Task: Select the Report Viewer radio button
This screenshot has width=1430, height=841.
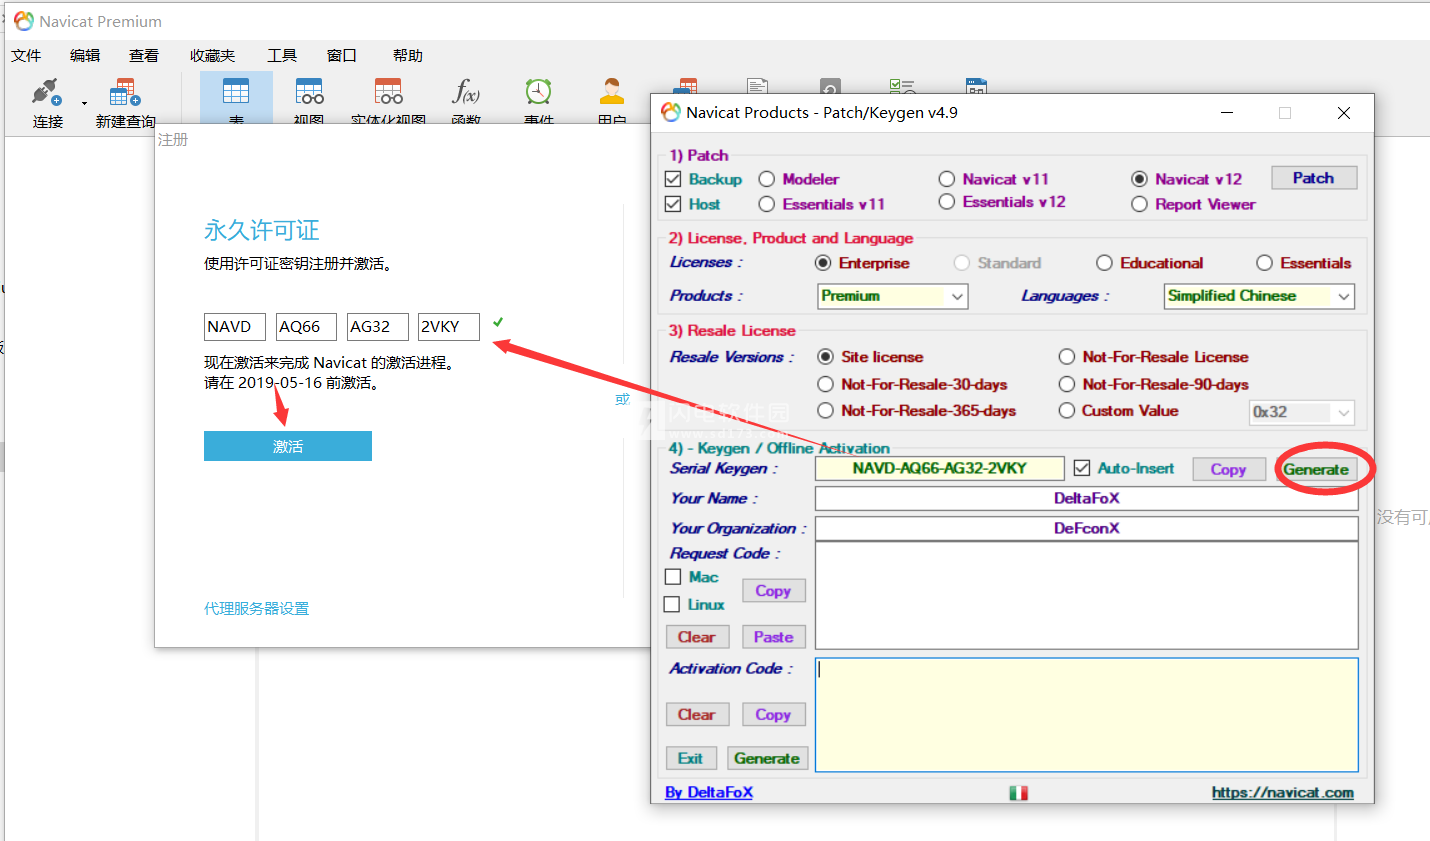Action: point(1139,204)
